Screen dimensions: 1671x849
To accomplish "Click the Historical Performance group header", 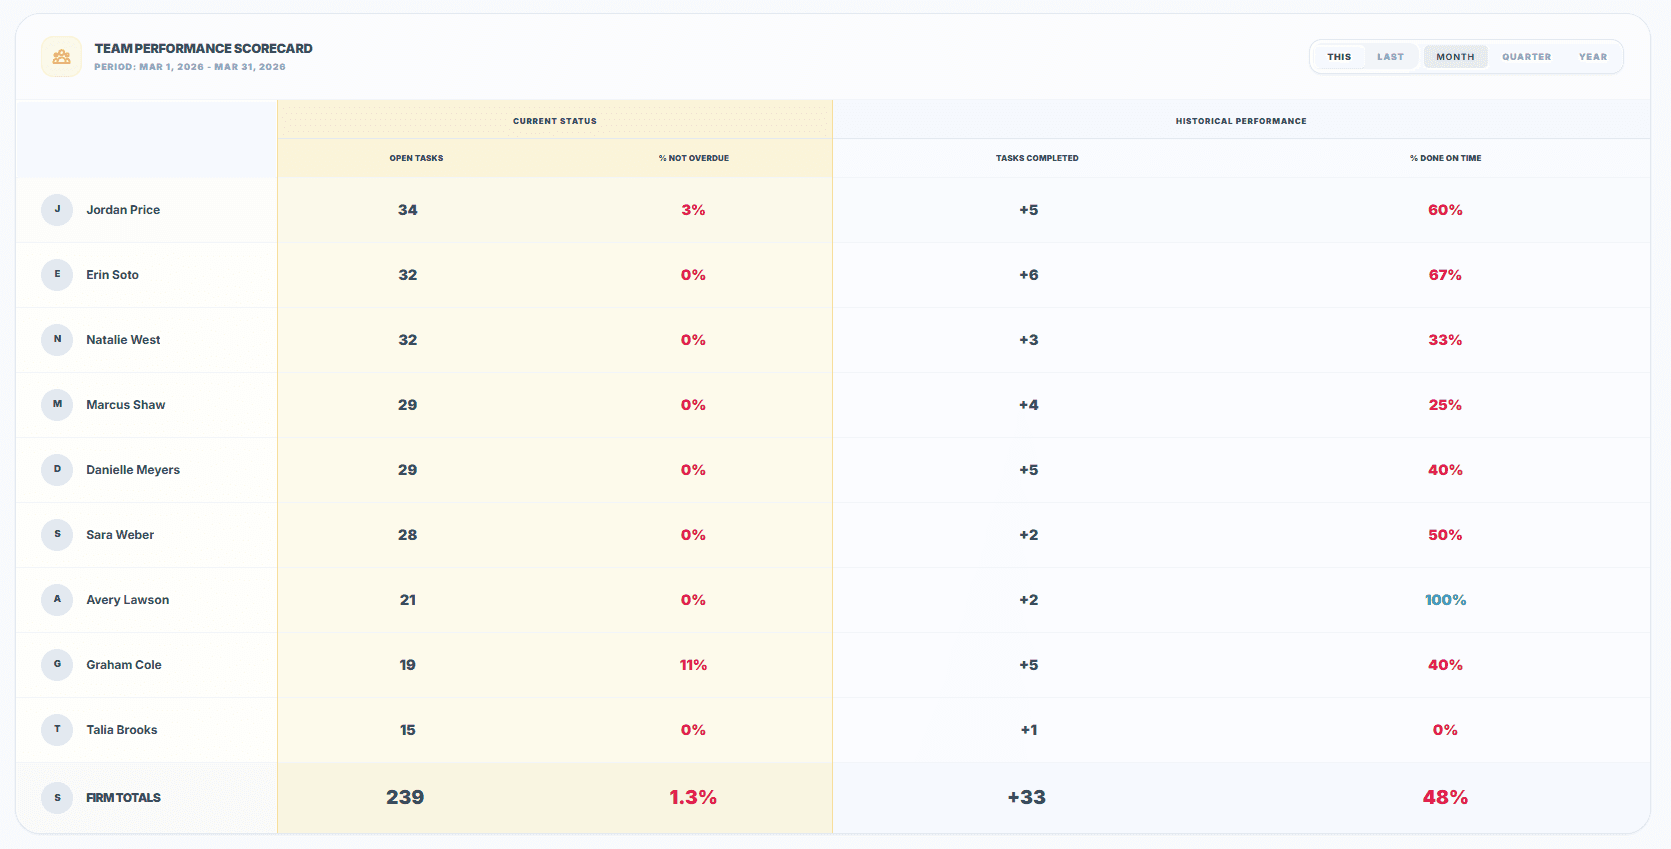I will coord(1241,121).
